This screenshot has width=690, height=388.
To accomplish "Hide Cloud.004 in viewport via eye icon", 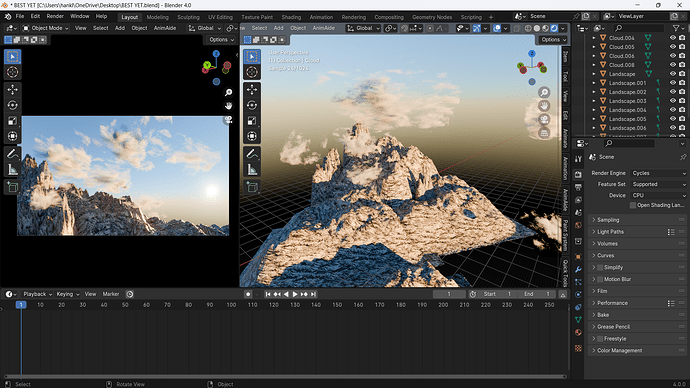I will (672, 38).
